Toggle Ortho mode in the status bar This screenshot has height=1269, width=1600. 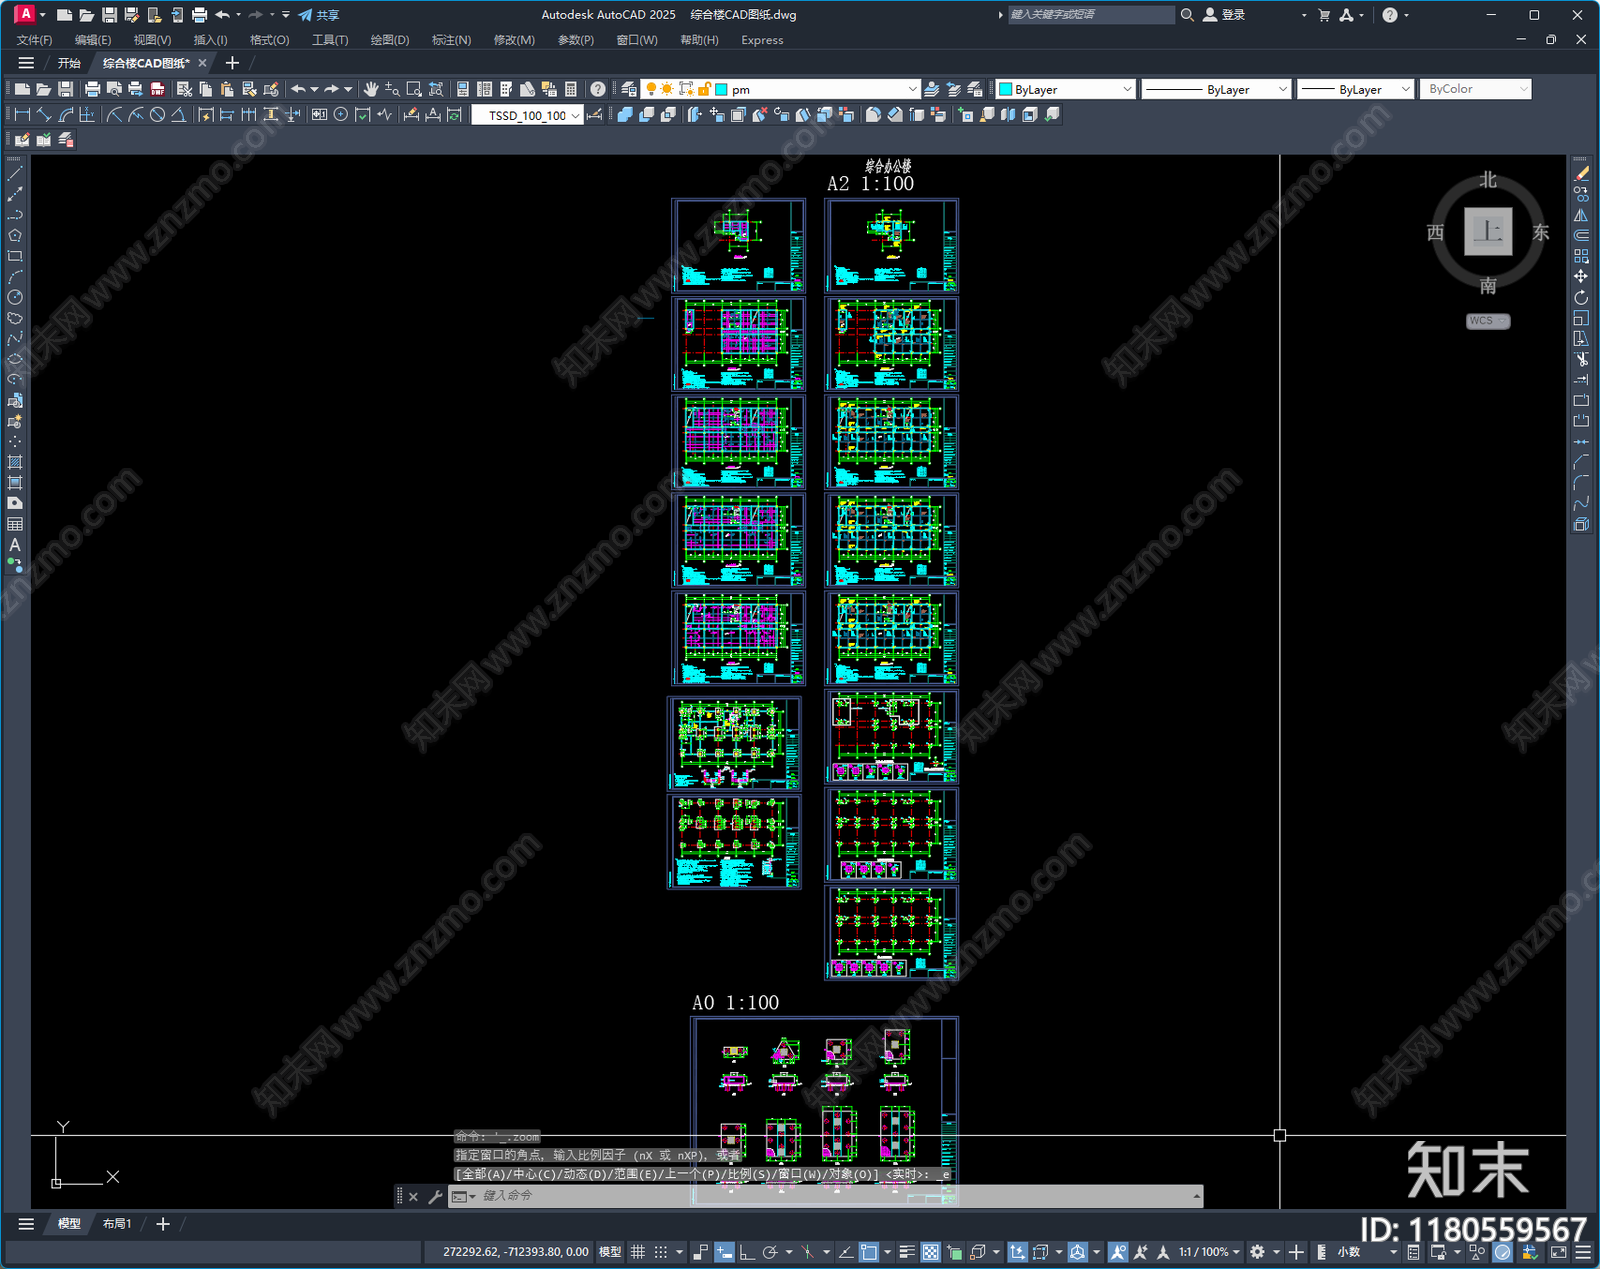tap(747, 1252)
